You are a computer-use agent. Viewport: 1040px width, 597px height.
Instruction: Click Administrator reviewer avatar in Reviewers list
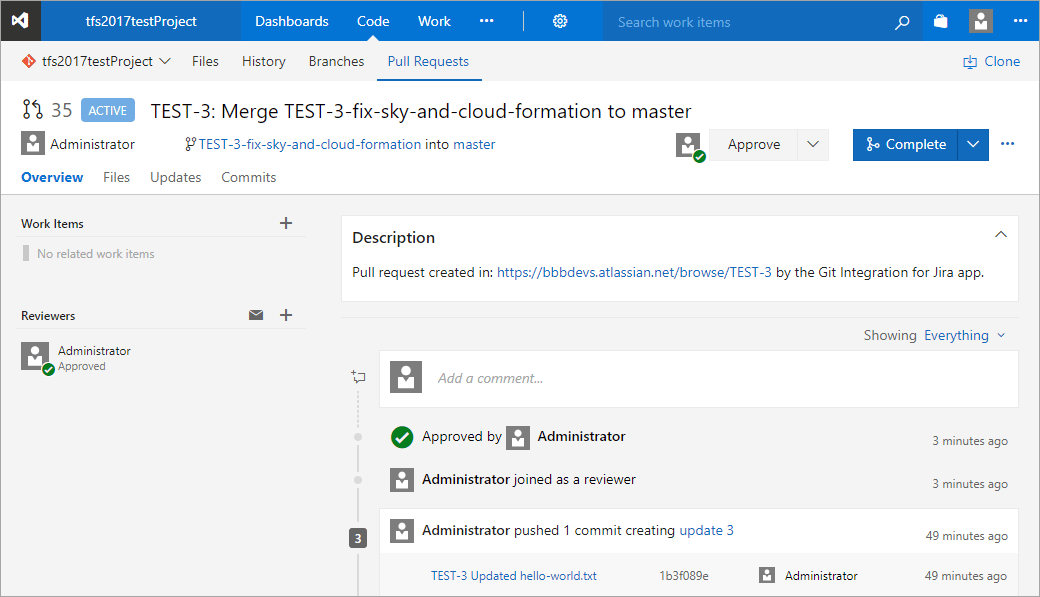tap(35, 356)
